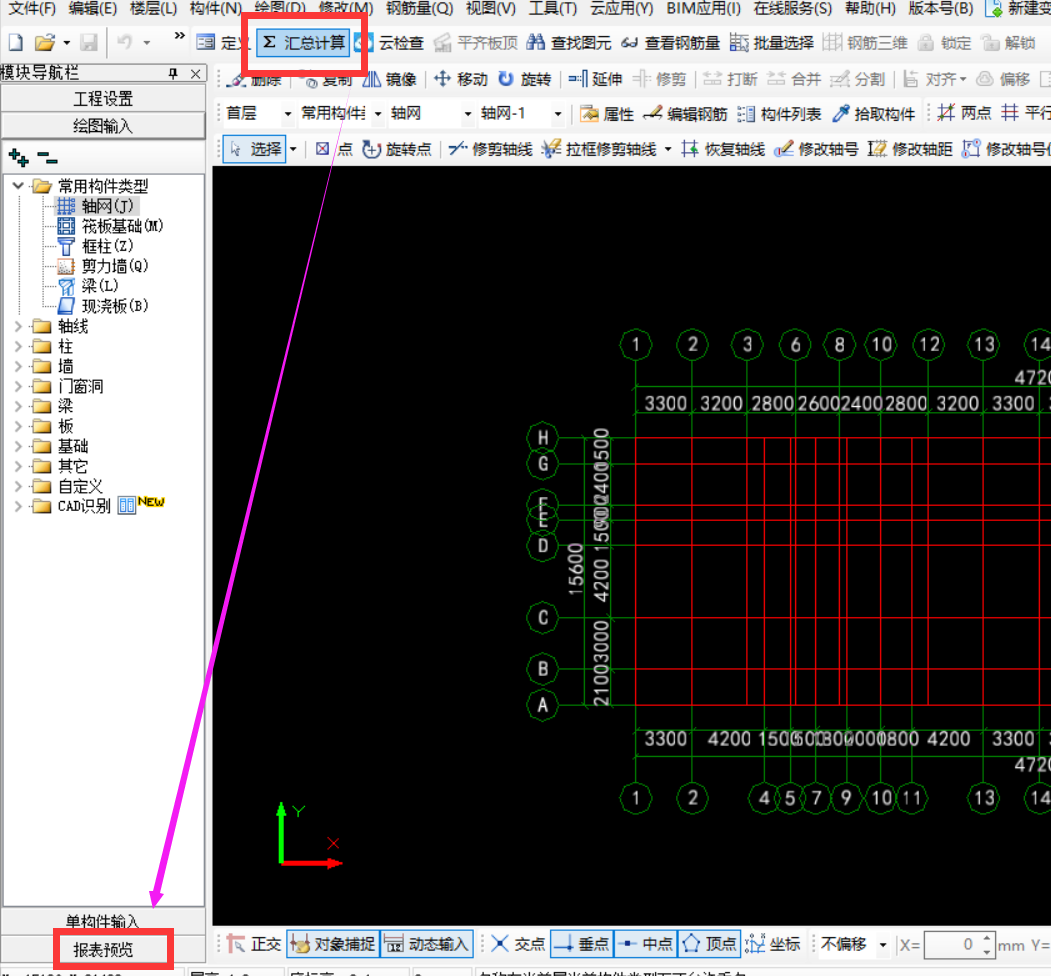Viewport: 1051px width, 976px height.
Task: Open 批量选择 batch select
Action: click(x=771, y=43)
